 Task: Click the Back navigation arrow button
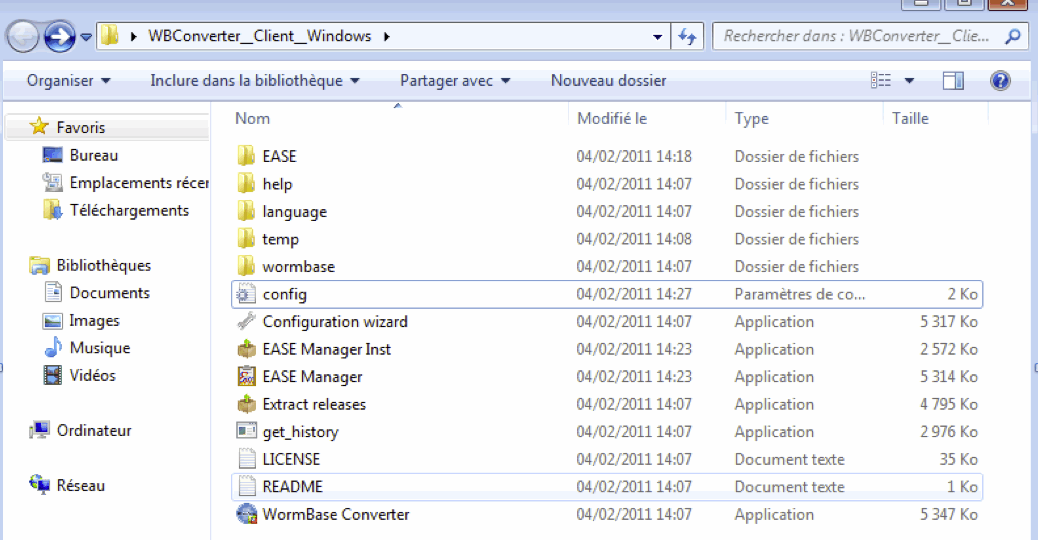pyautogui.click(x=23, y=36)
